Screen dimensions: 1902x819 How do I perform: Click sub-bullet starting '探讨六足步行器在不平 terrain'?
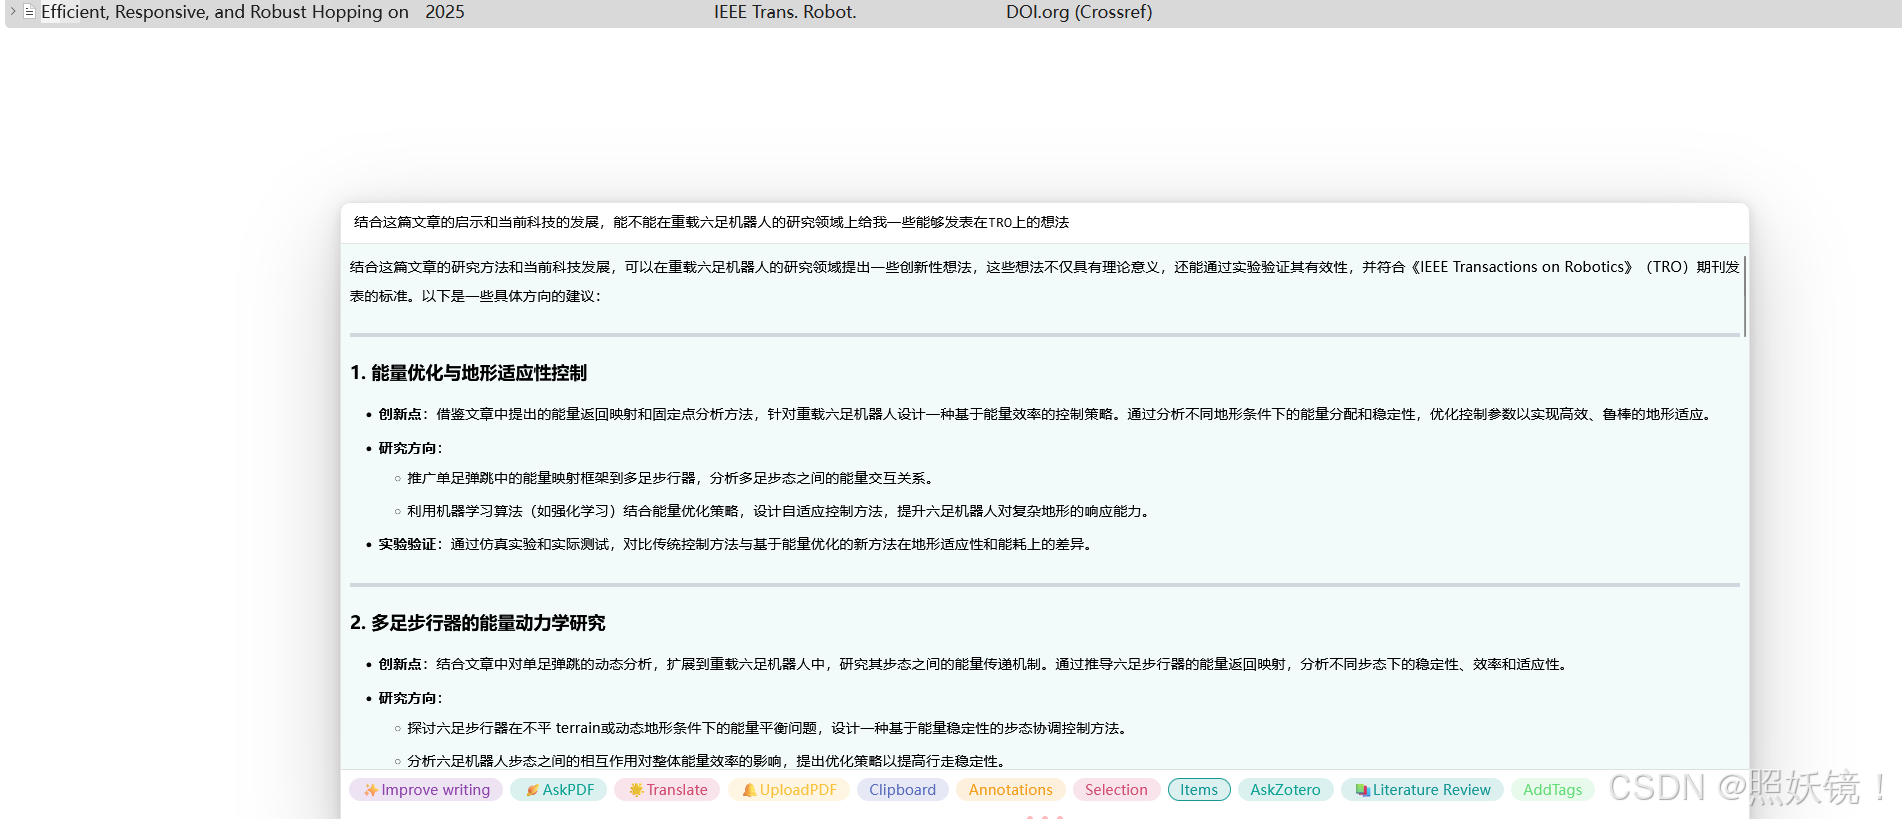click(769, 728)
